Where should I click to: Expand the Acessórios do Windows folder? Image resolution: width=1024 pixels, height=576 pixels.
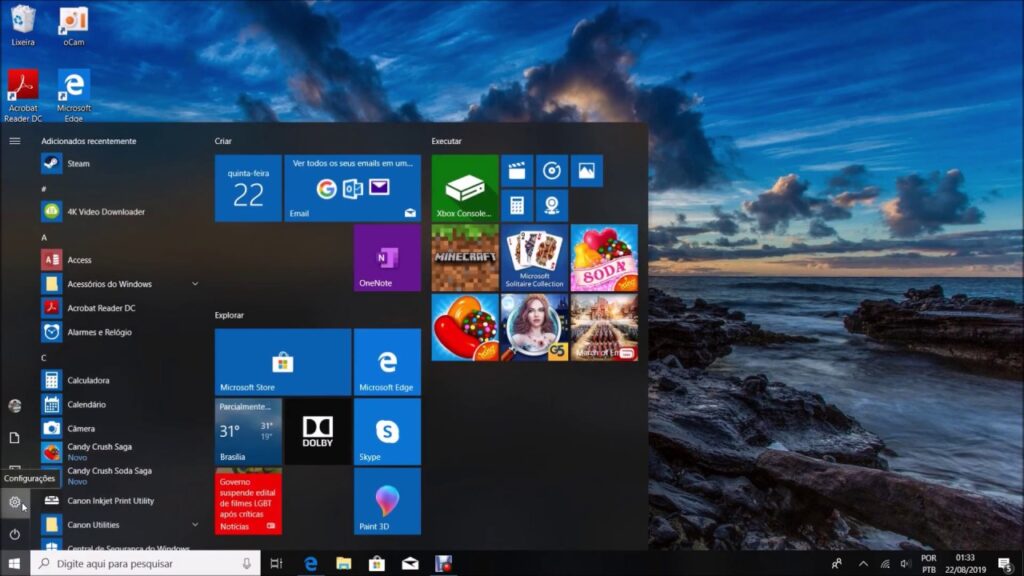tap(195, 284)
